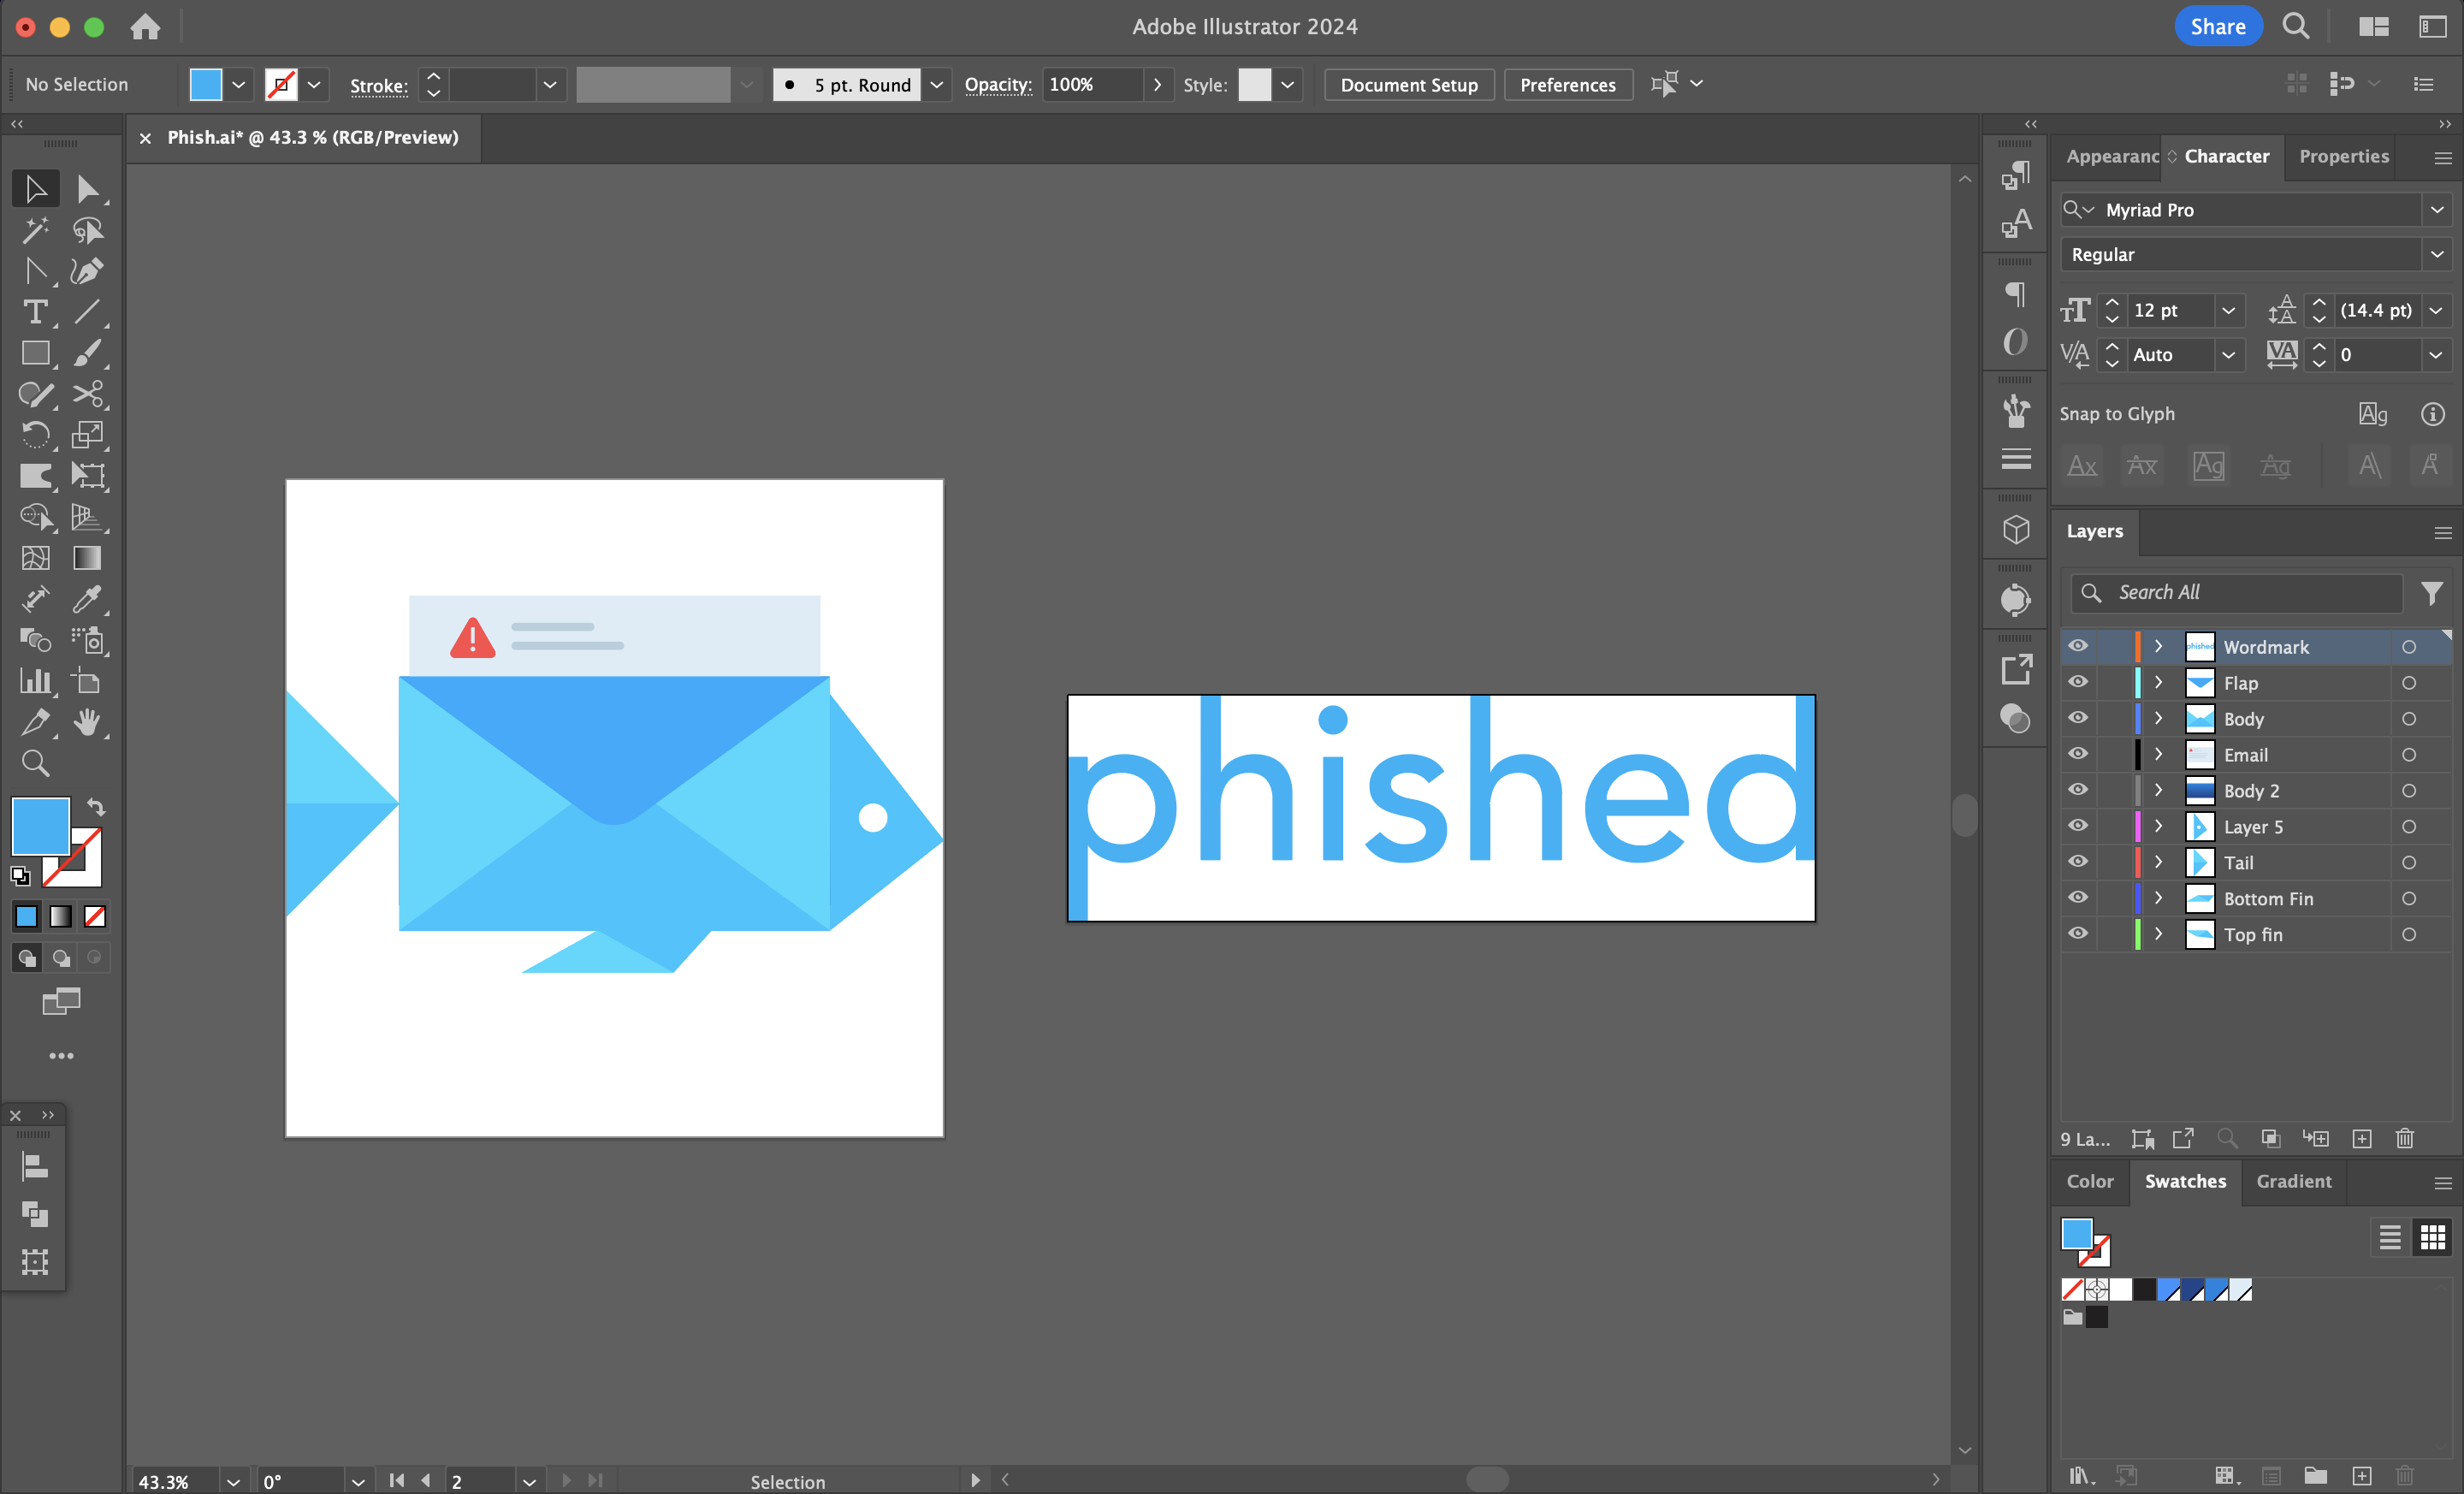Hide the Body 2 layer
Viewport: 2464px width, 1494px height.
coord(2078,790)
